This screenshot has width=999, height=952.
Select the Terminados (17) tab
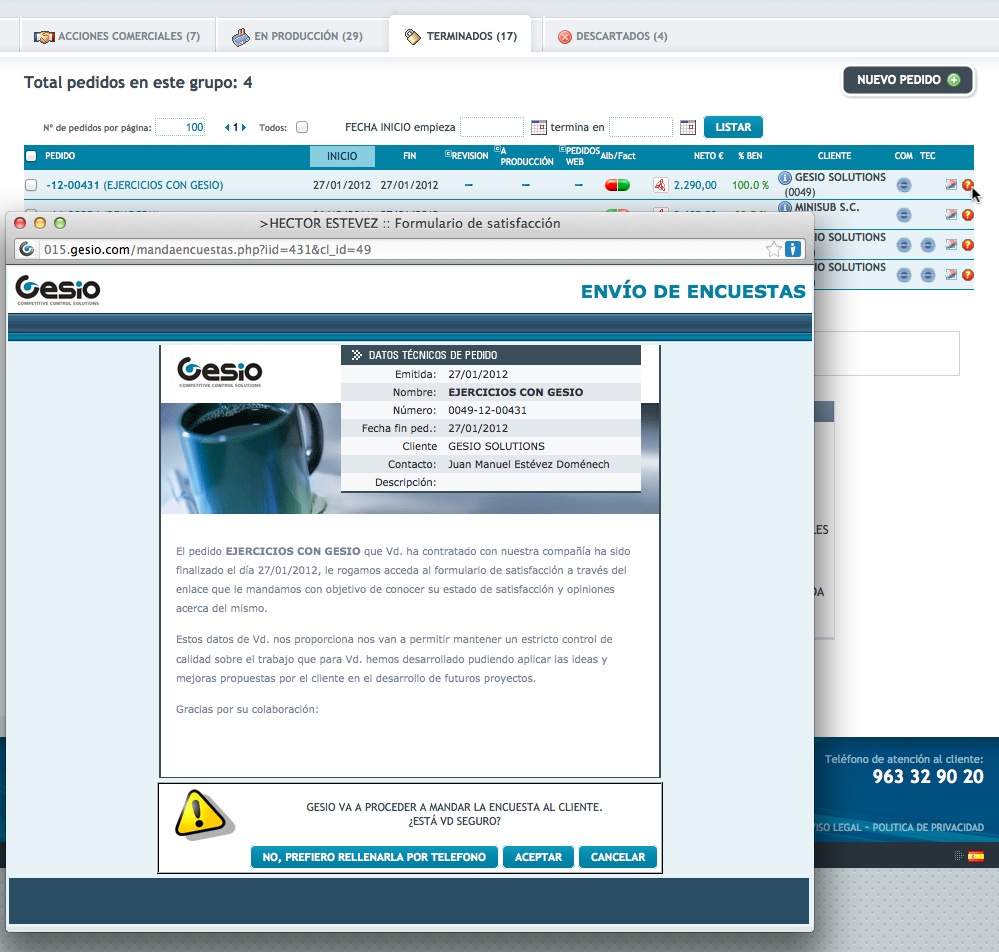(461, 36)
